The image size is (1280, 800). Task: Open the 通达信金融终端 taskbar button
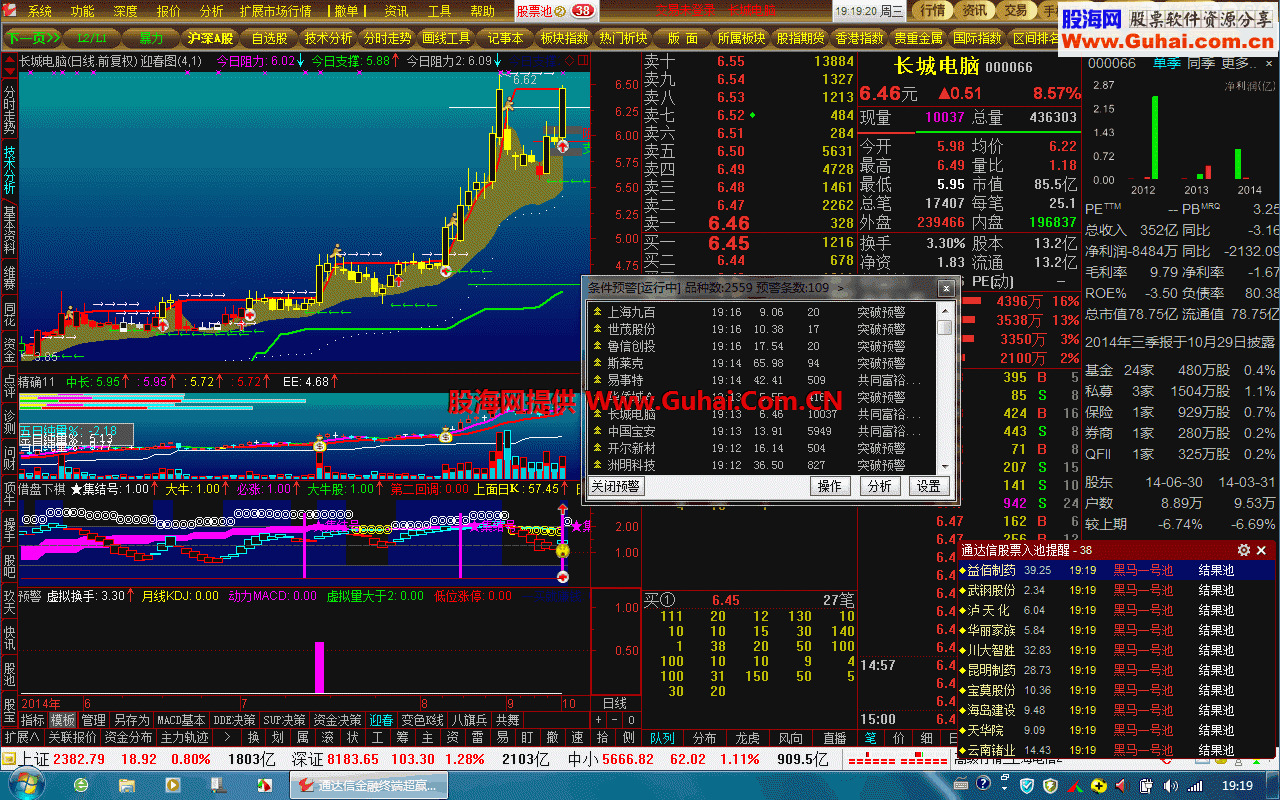click(369, 785)
